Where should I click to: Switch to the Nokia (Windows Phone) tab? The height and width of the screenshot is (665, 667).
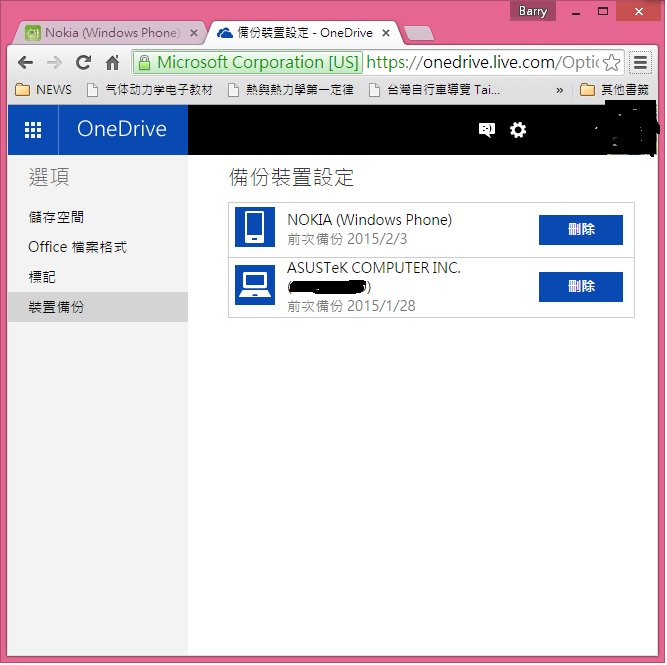(110, 33)
